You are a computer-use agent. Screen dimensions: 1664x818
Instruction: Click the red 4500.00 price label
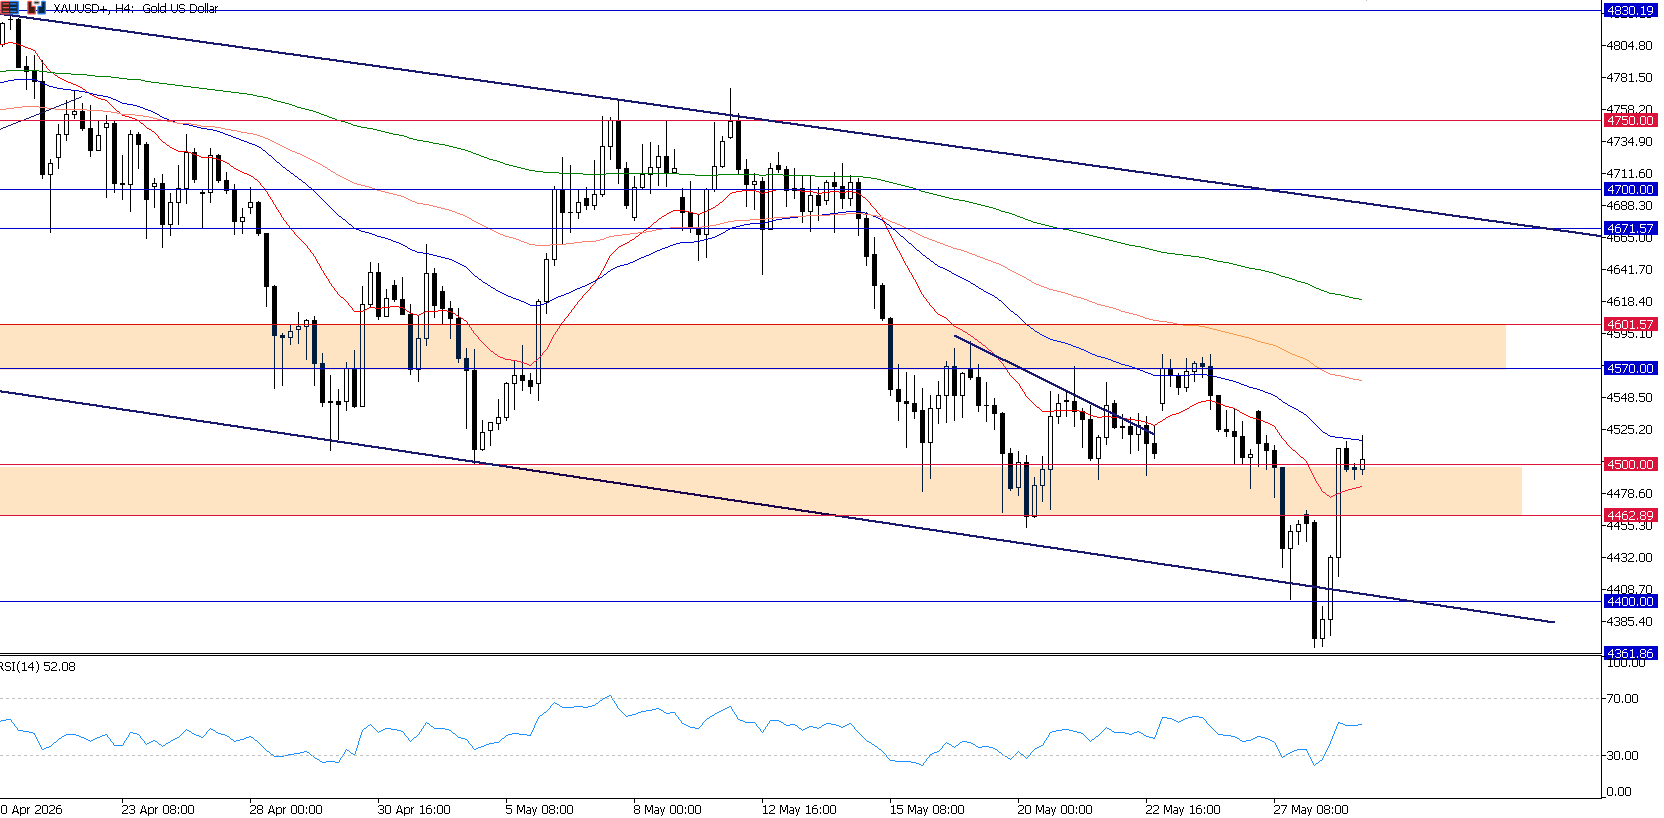(x=1629, y=465)
